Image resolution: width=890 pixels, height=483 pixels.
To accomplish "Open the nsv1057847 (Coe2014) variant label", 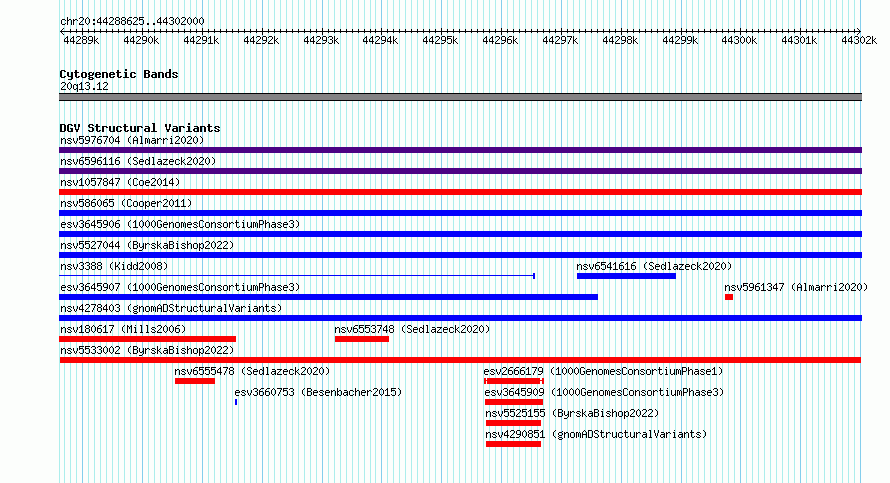I will 120,182.
